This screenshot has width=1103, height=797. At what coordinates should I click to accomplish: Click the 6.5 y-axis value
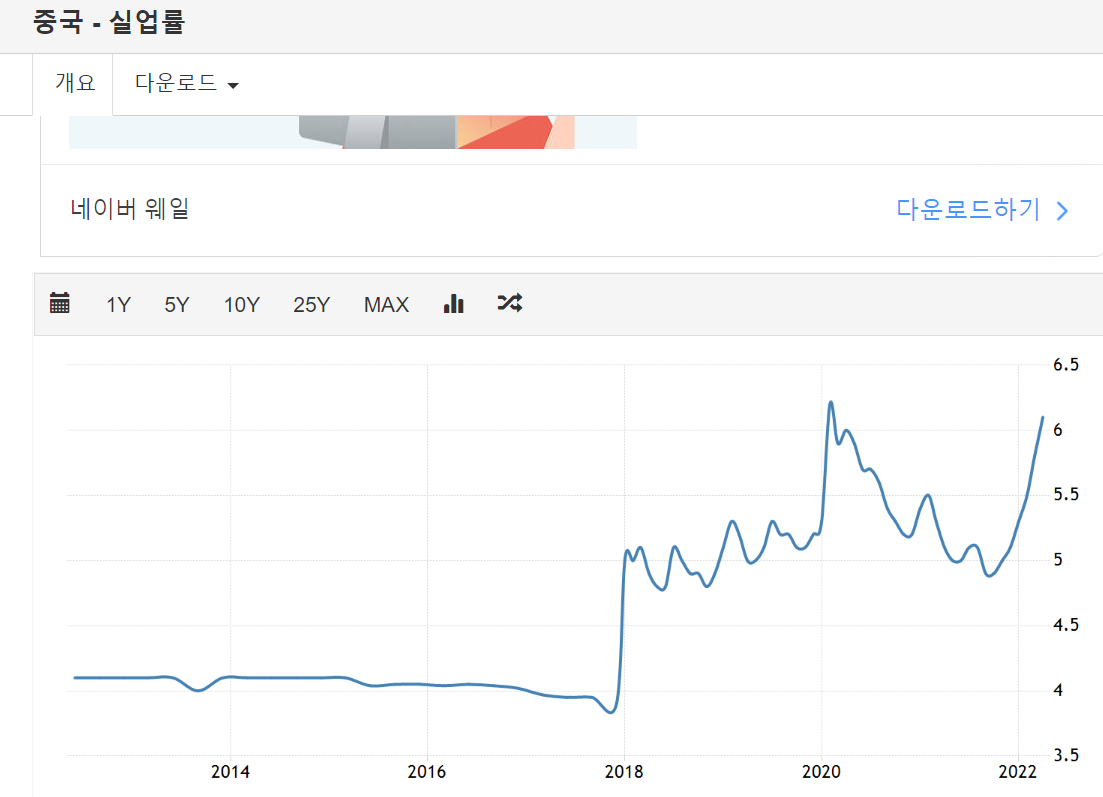point(1066,364)
